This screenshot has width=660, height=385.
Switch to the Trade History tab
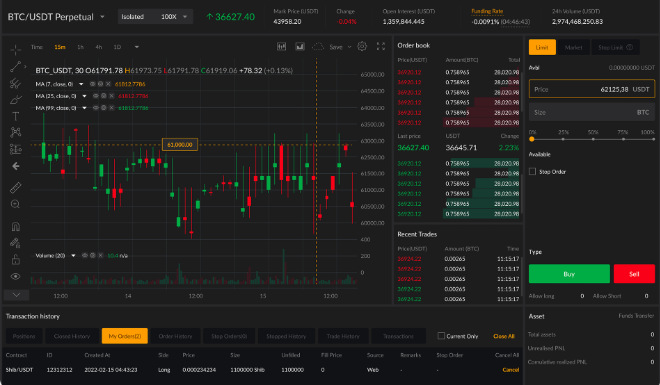[x=343, y=336]
